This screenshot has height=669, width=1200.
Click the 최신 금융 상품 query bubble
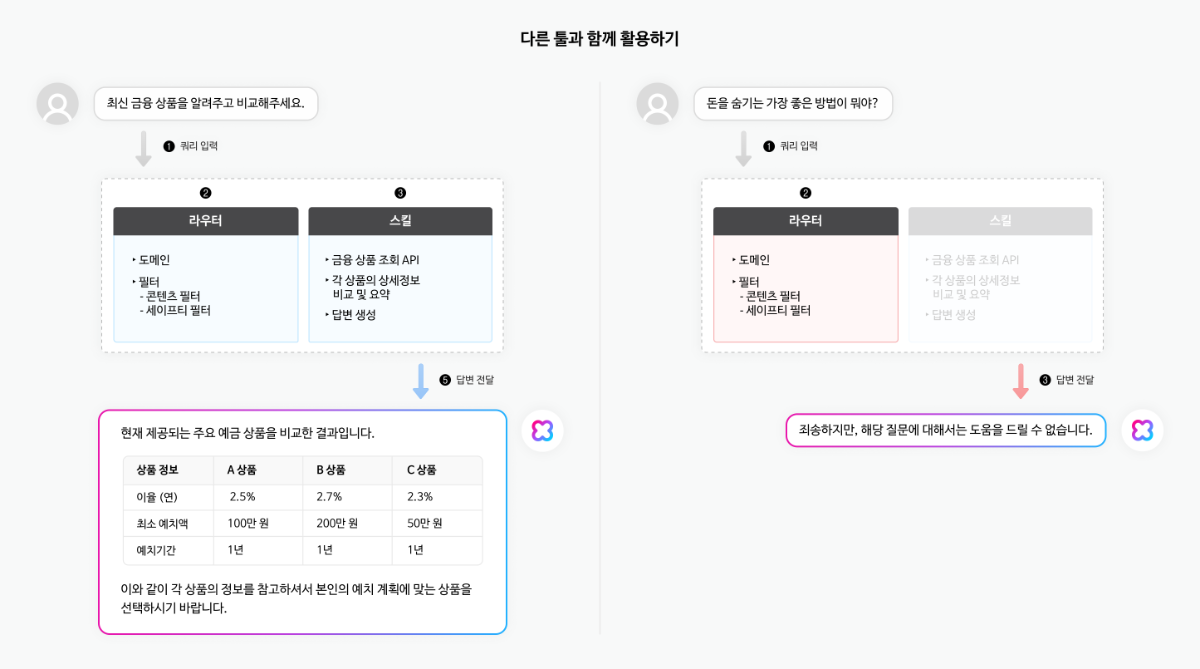(206, 103)
